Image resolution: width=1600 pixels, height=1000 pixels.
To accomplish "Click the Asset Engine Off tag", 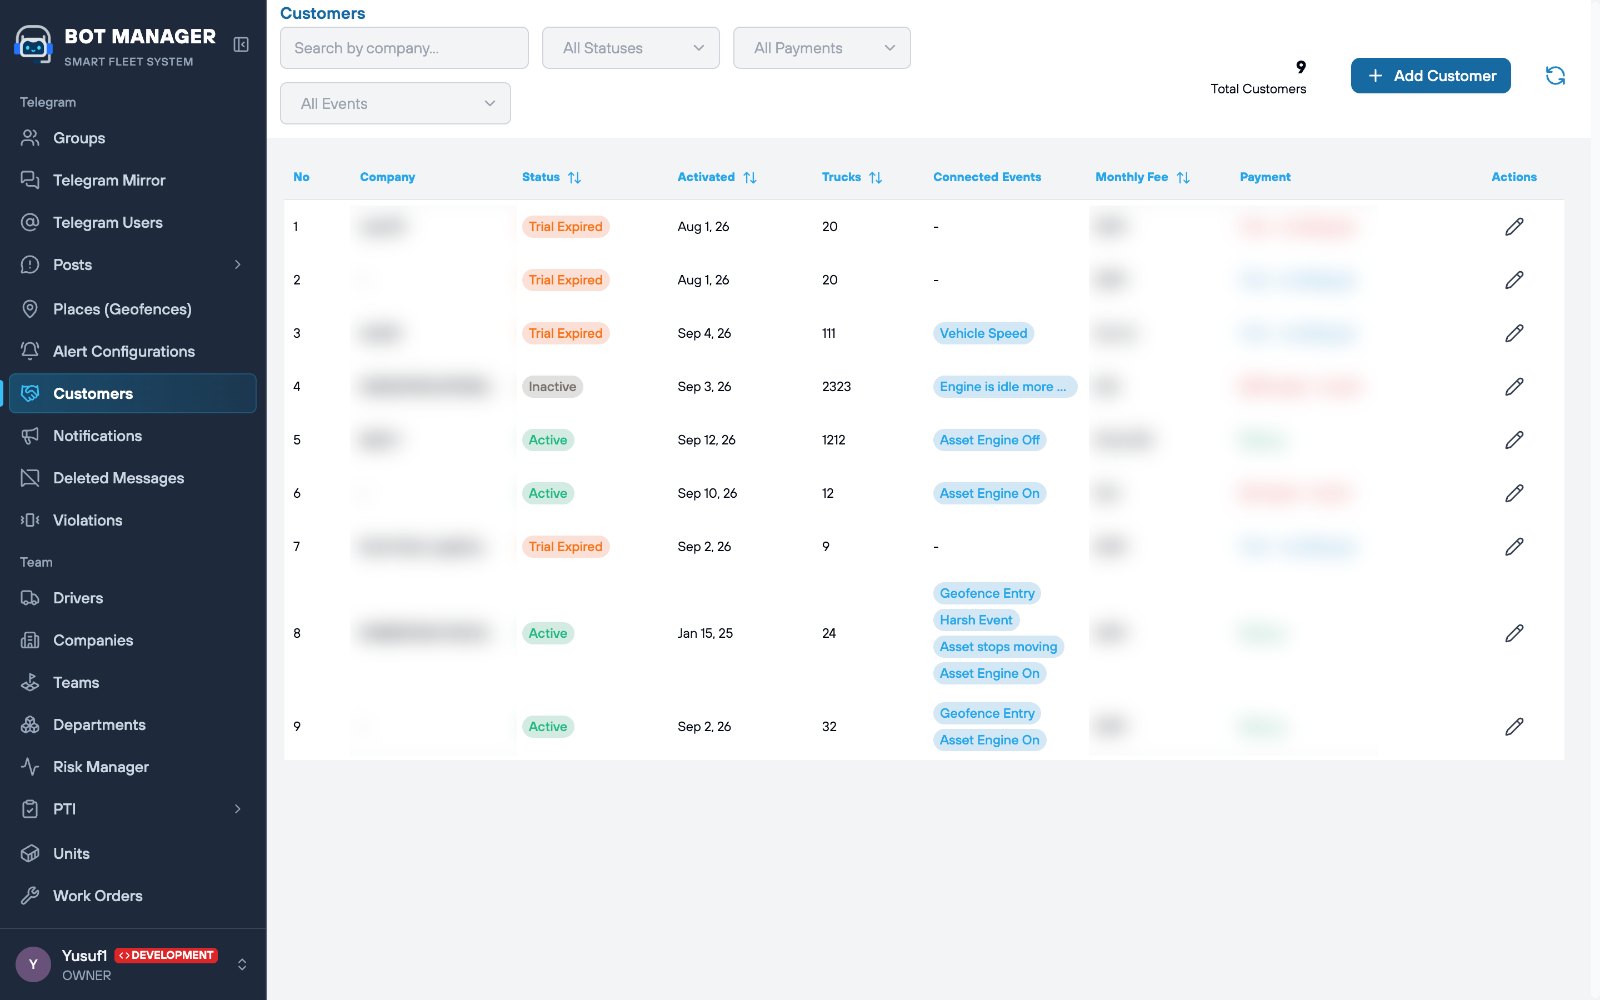I will click(x=989, y=440).
